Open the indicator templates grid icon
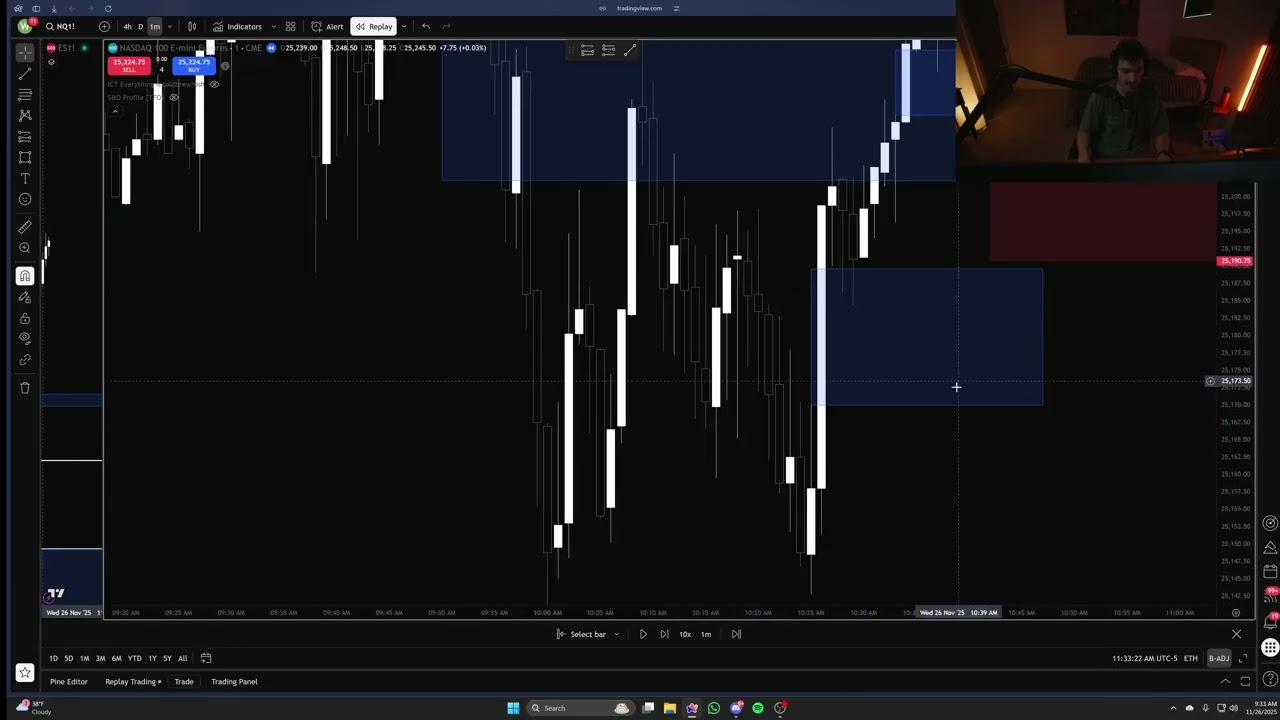 click(290, 26)
